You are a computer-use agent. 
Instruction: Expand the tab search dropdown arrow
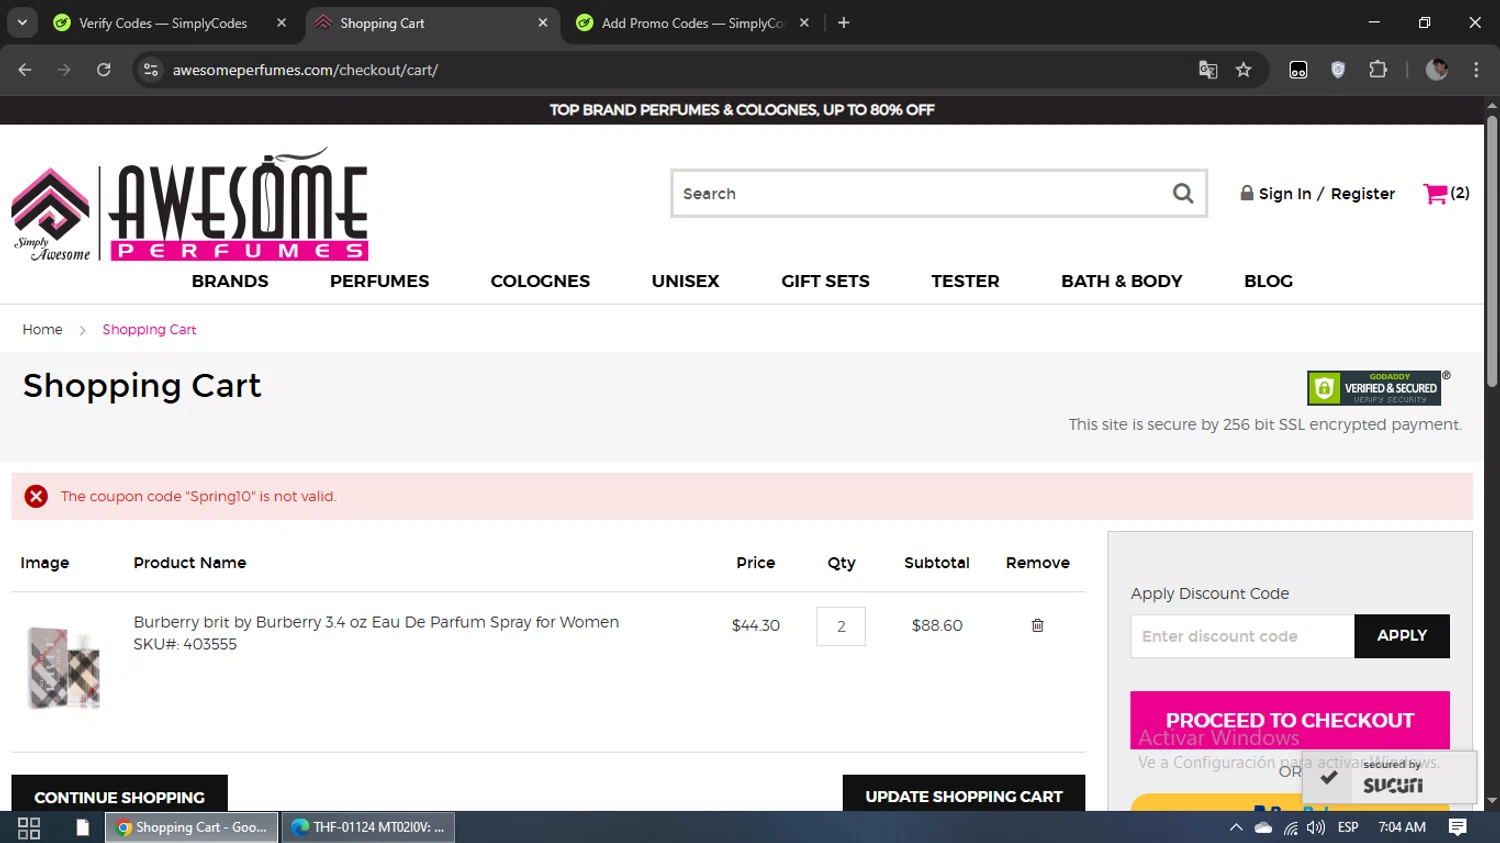coord(22,23)
